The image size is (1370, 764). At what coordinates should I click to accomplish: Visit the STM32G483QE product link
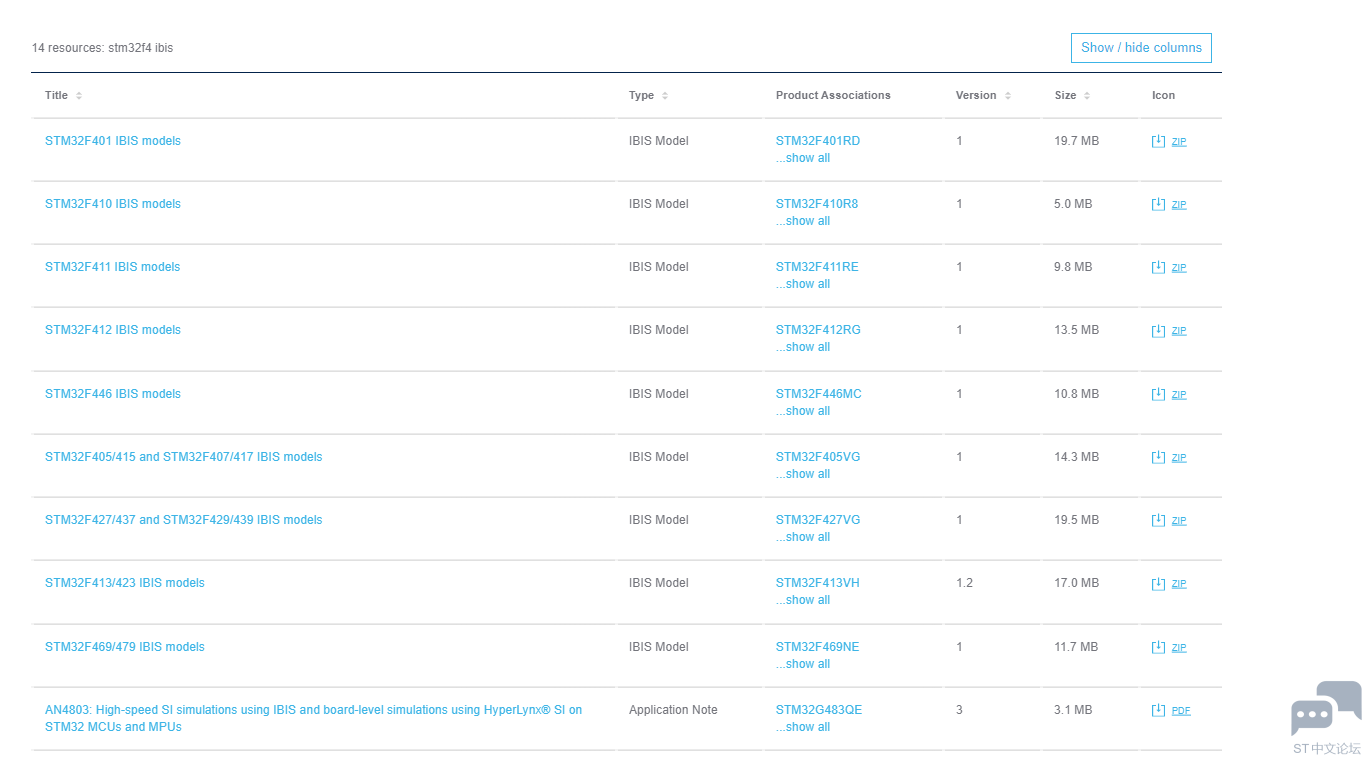[819, 710]
